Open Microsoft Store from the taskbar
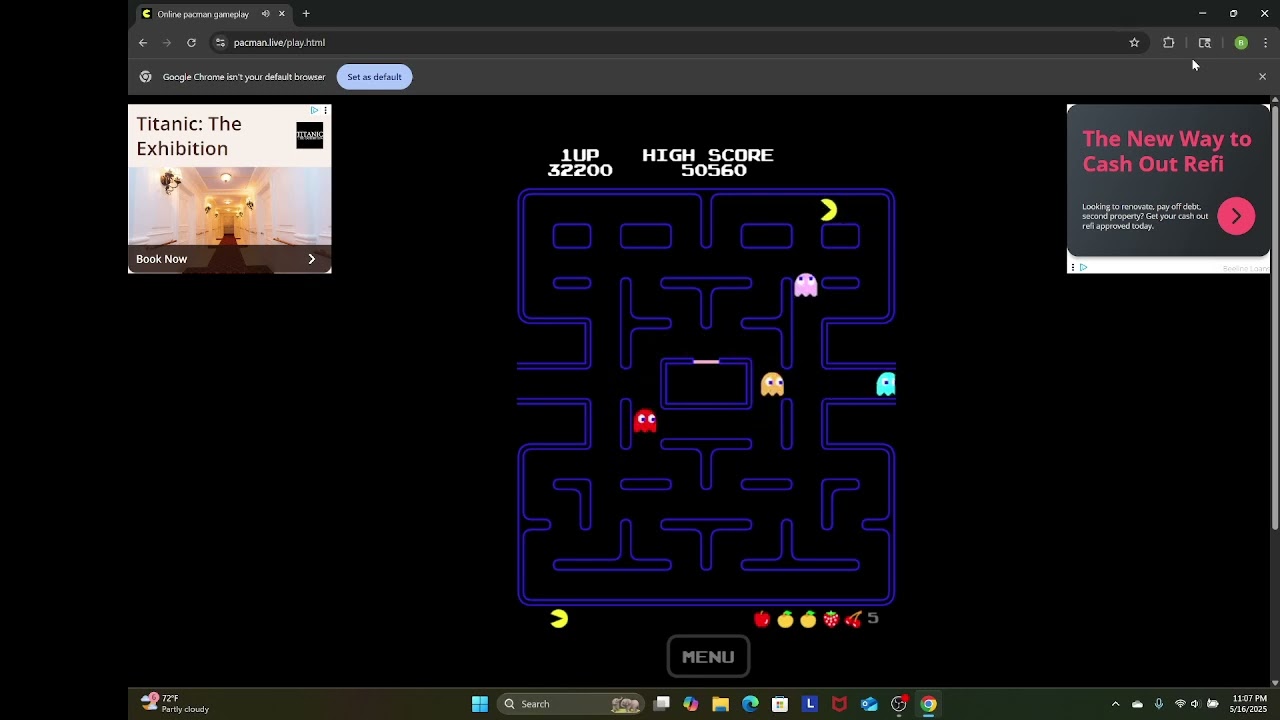Viewport: 1280px width, 720px height. pos(780,704)
